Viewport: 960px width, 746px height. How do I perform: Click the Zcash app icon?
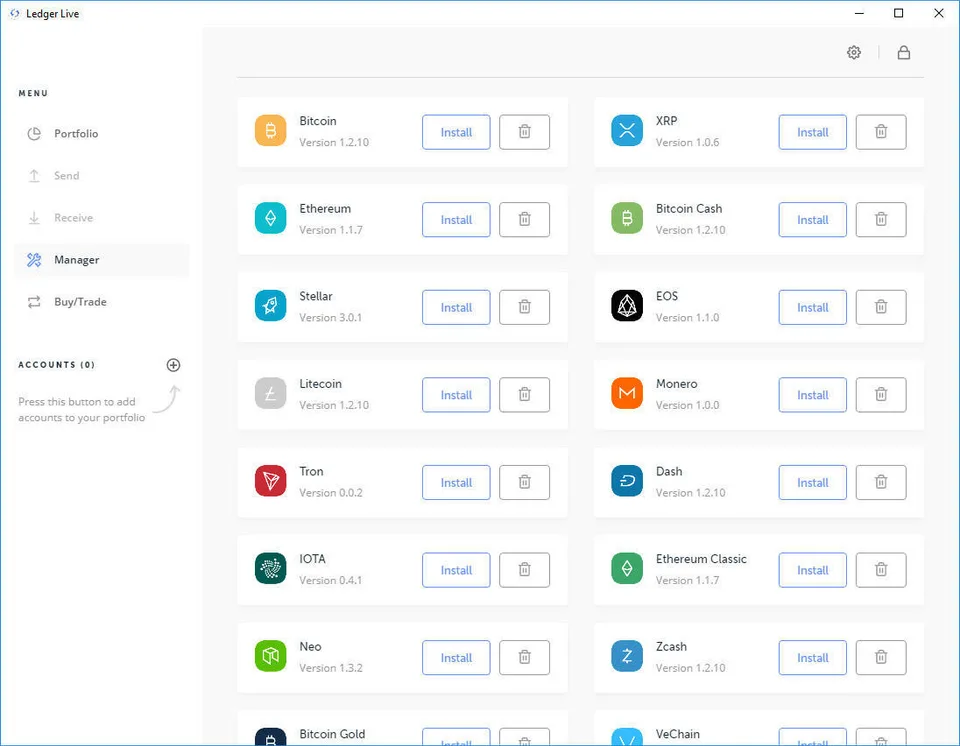click(x=627, y=656)
